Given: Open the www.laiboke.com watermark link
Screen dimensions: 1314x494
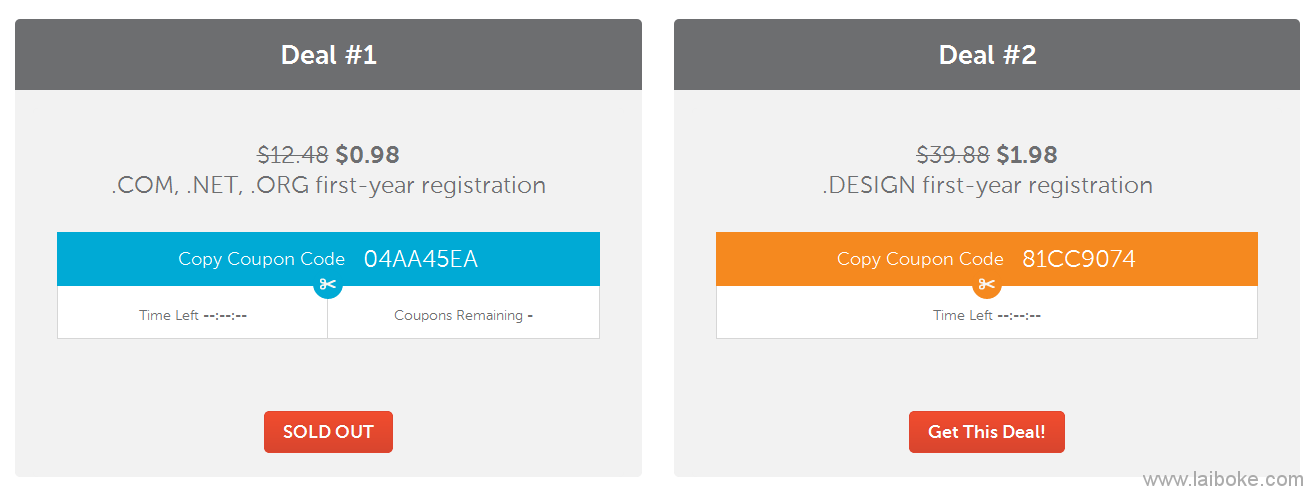Looking at the screenshot, I should click(1222, 479).
